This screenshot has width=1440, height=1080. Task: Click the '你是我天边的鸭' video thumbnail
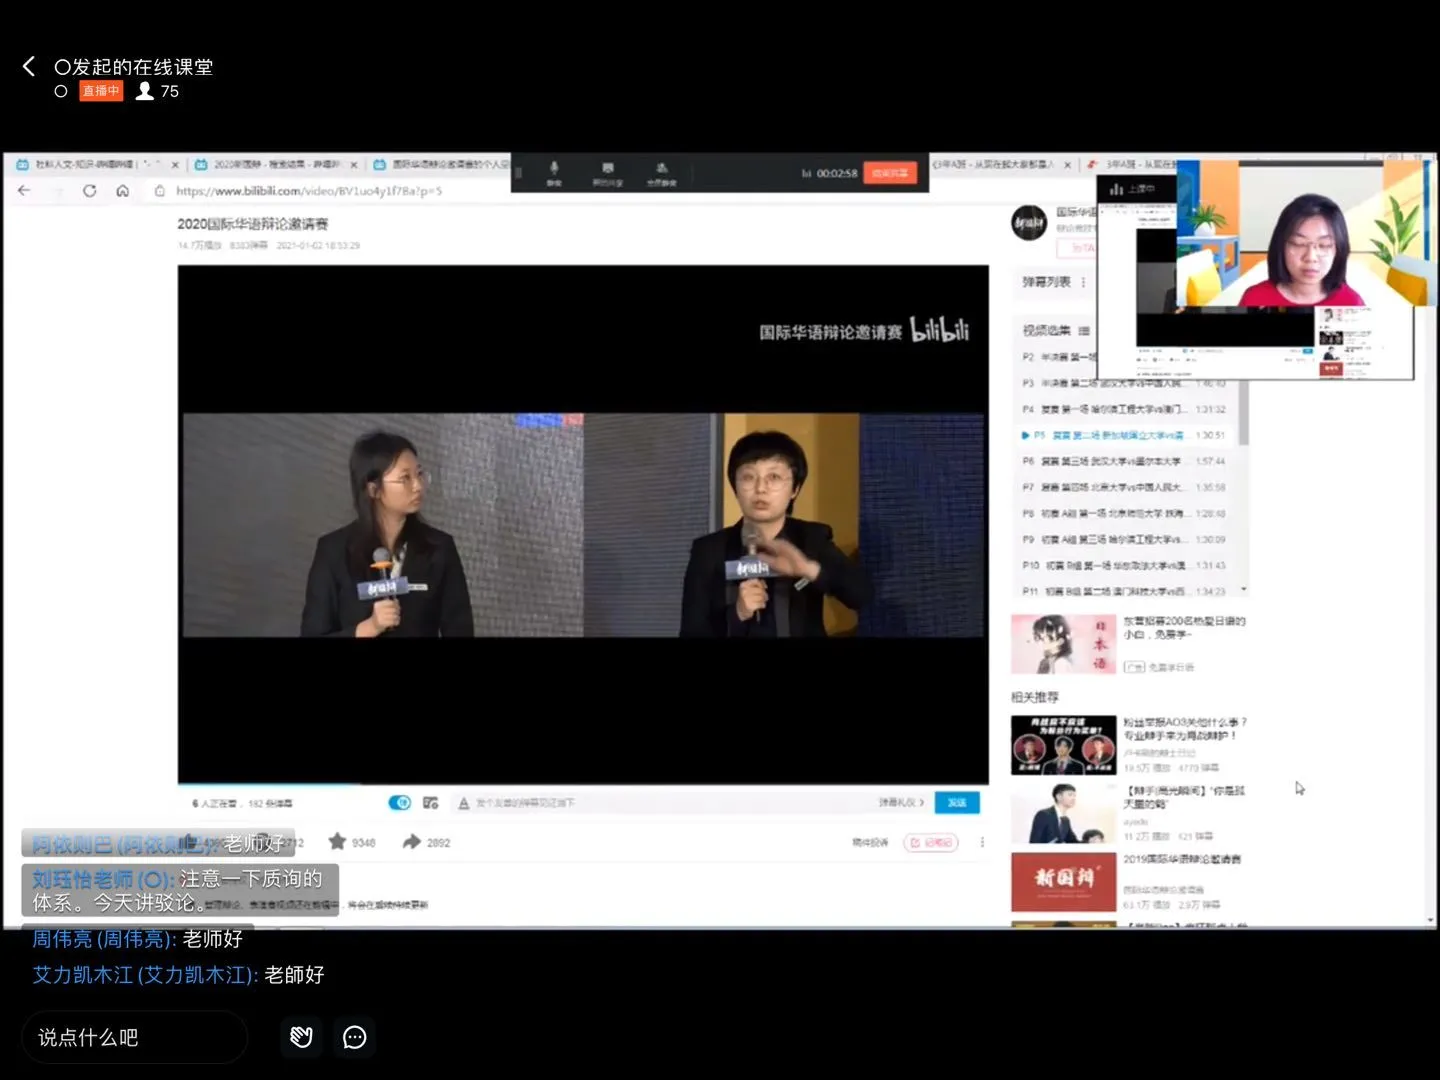(1063, 814)
